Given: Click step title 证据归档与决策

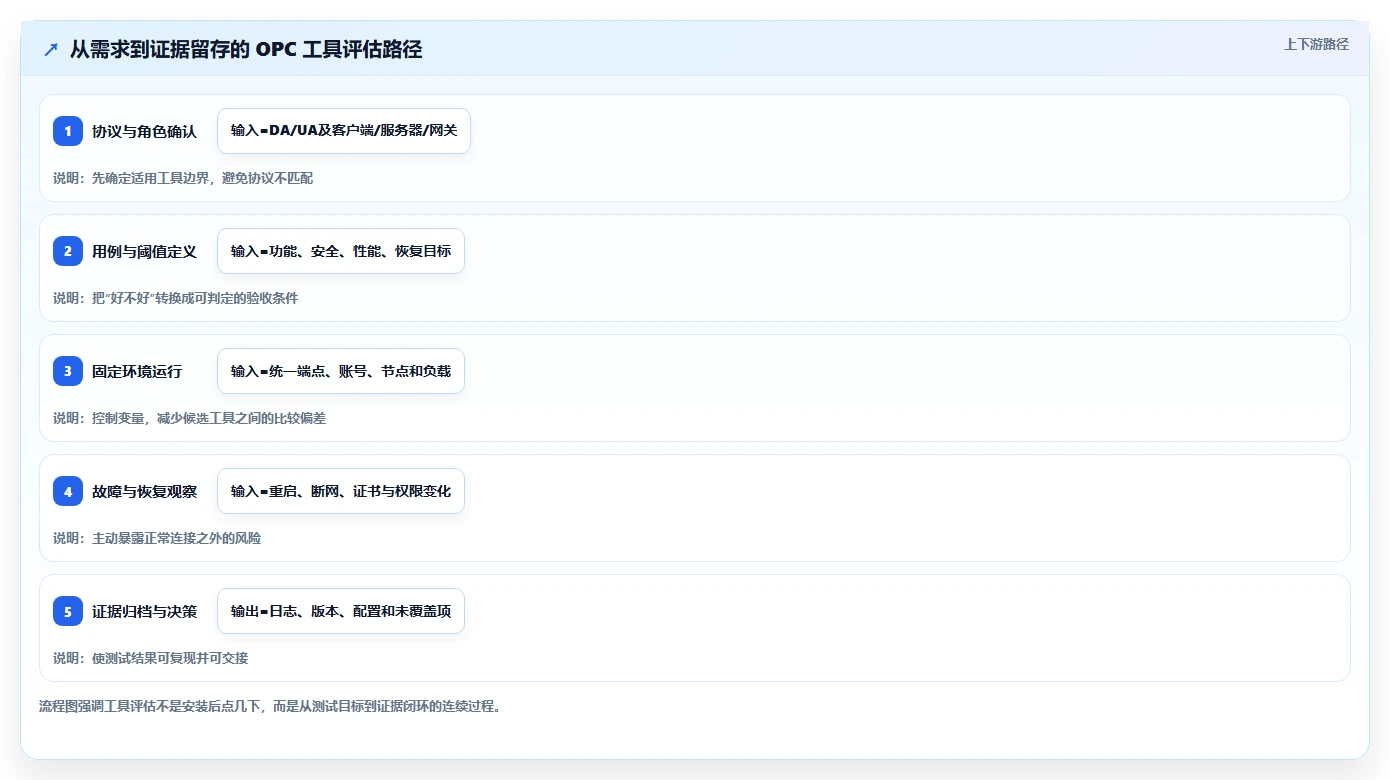Looking at the screenshot, I should (145, 611).
